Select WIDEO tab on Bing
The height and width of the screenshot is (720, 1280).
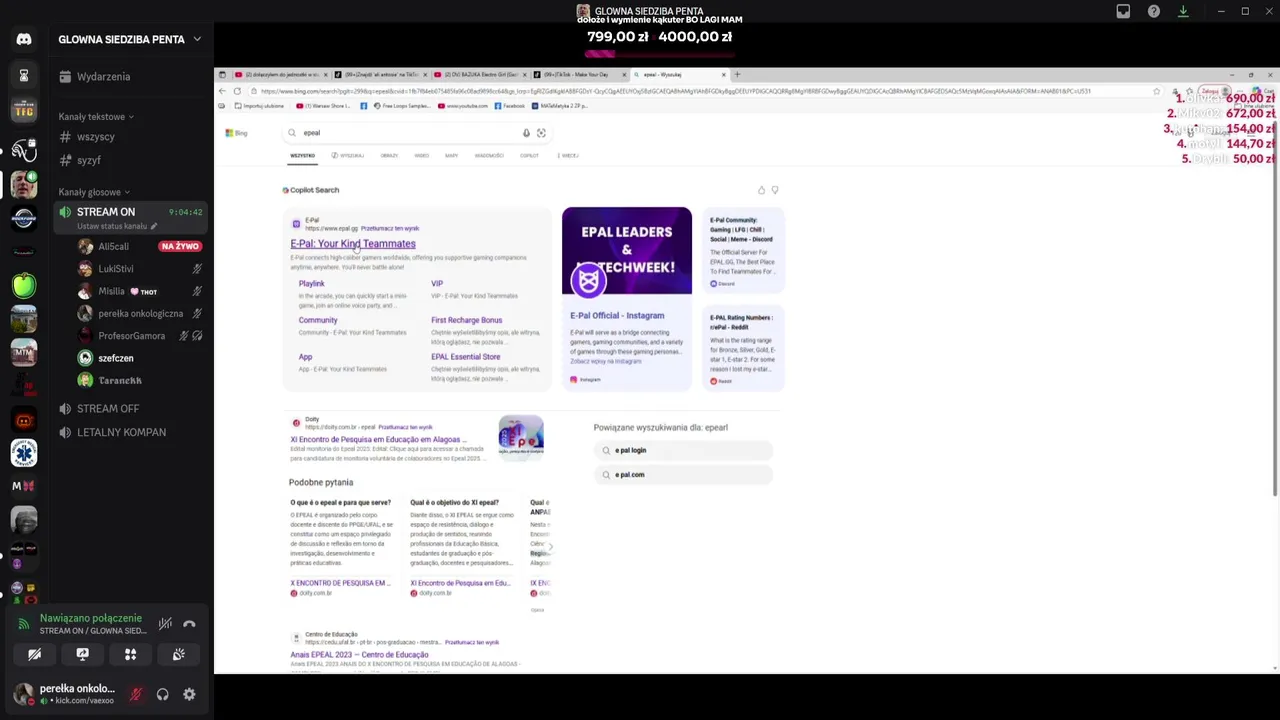coord(422,156)
